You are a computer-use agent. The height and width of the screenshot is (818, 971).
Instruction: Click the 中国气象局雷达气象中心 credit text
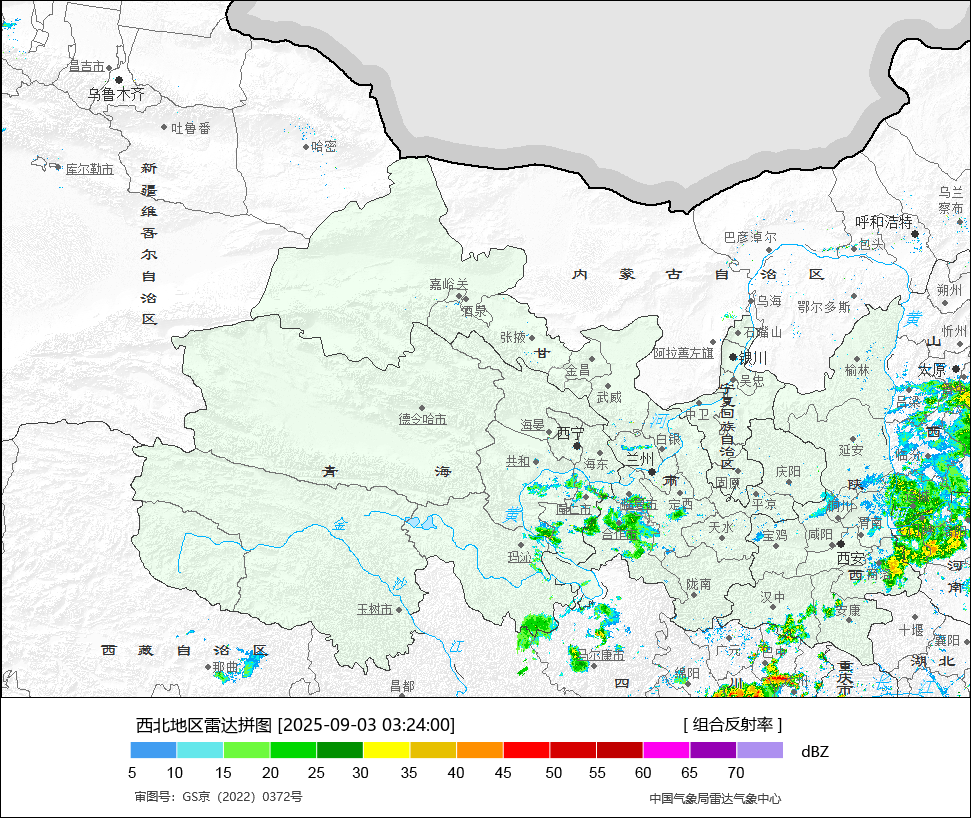(715, 799)
